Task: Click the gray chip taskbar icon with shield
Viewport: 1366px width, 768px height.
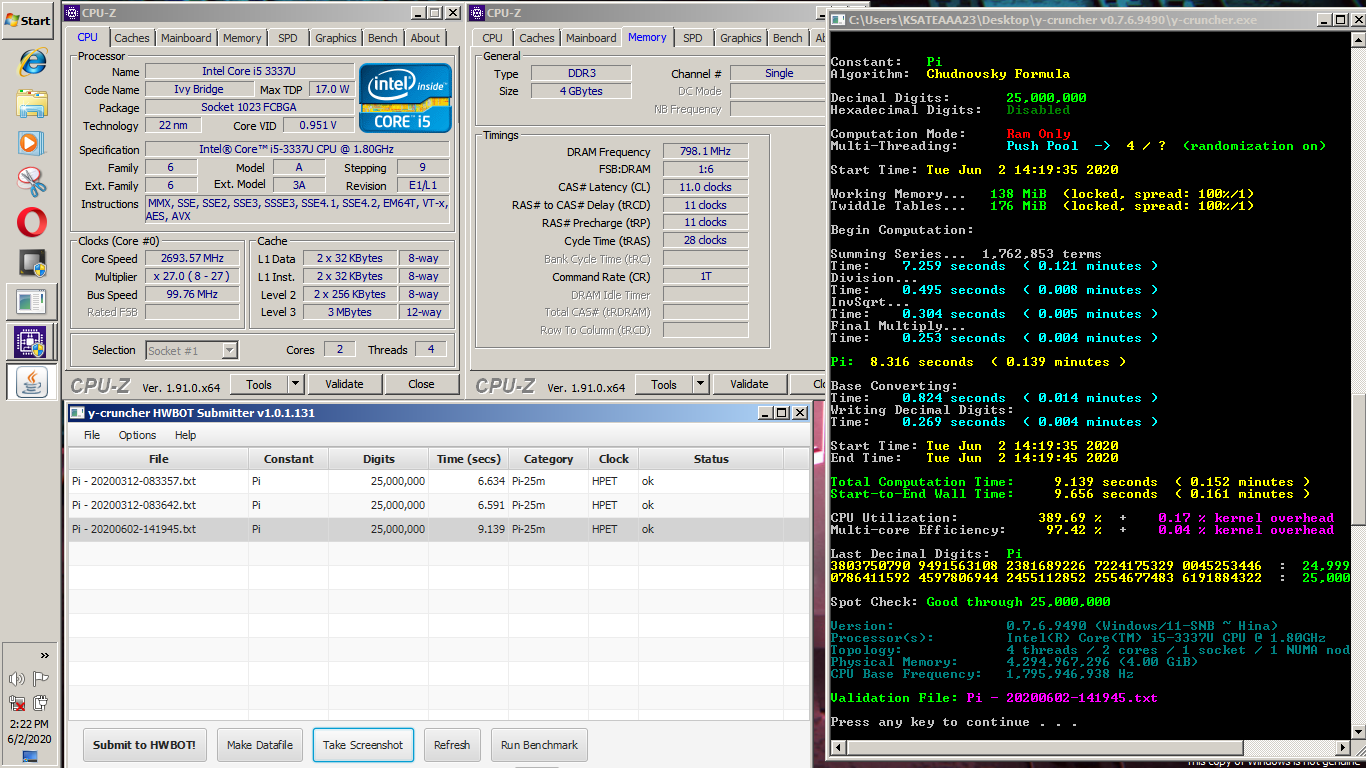Action: (32, 262)
